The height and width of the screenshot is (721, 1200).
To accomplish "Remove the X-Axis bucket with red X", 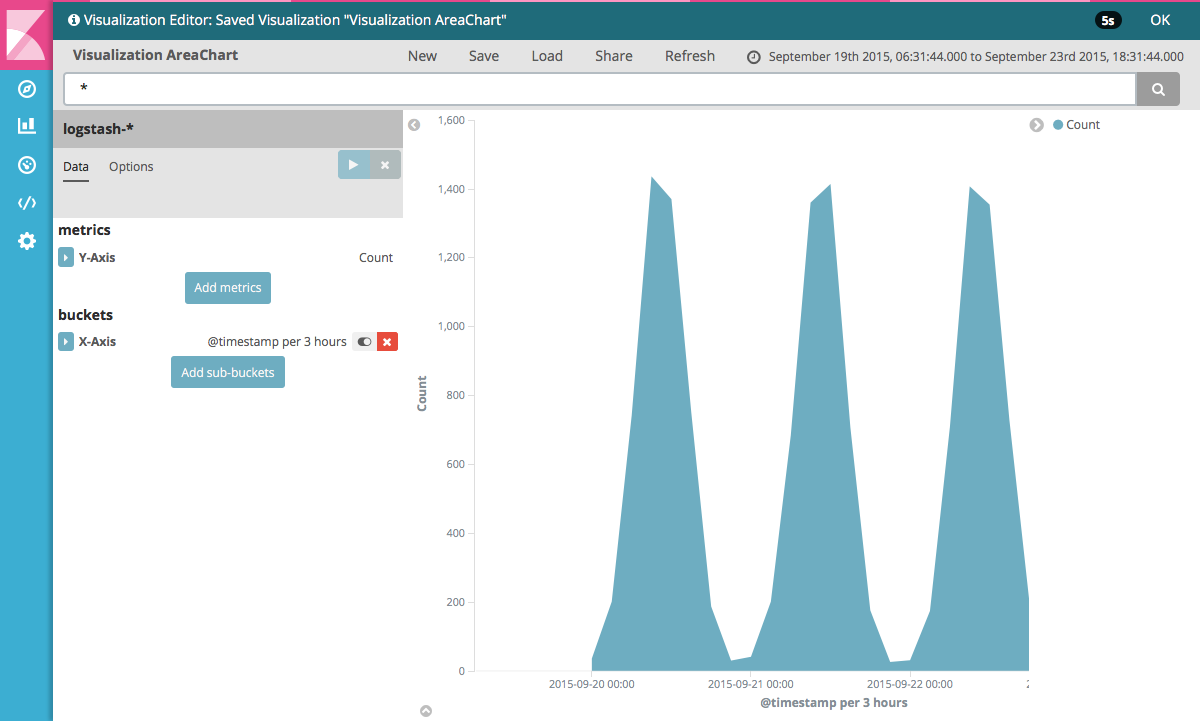I will [388, 342].
